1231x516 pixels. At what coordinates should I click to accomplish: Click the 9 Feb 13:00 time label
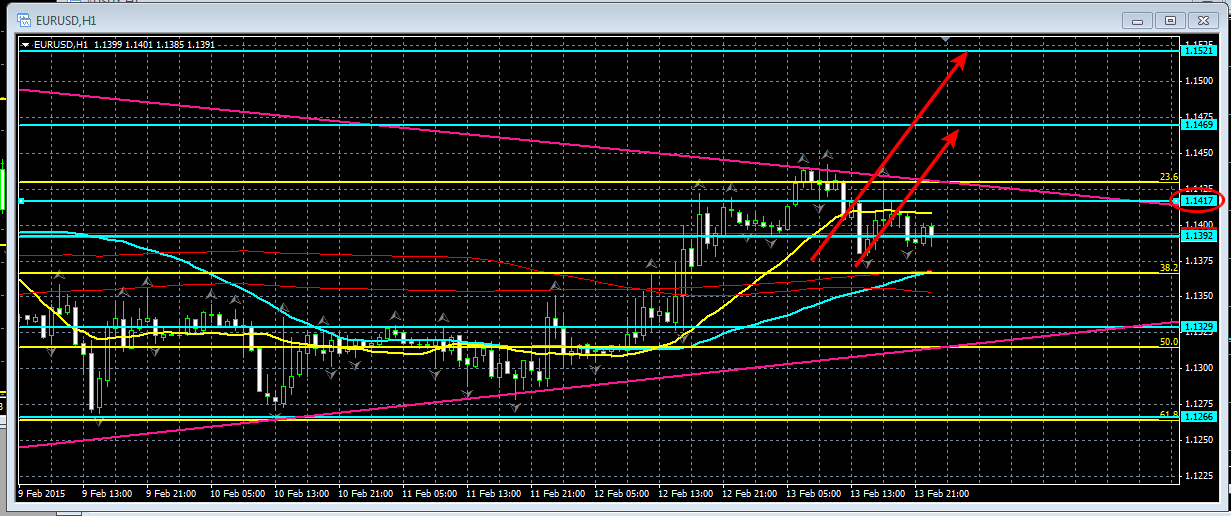[x=109, y=494]
